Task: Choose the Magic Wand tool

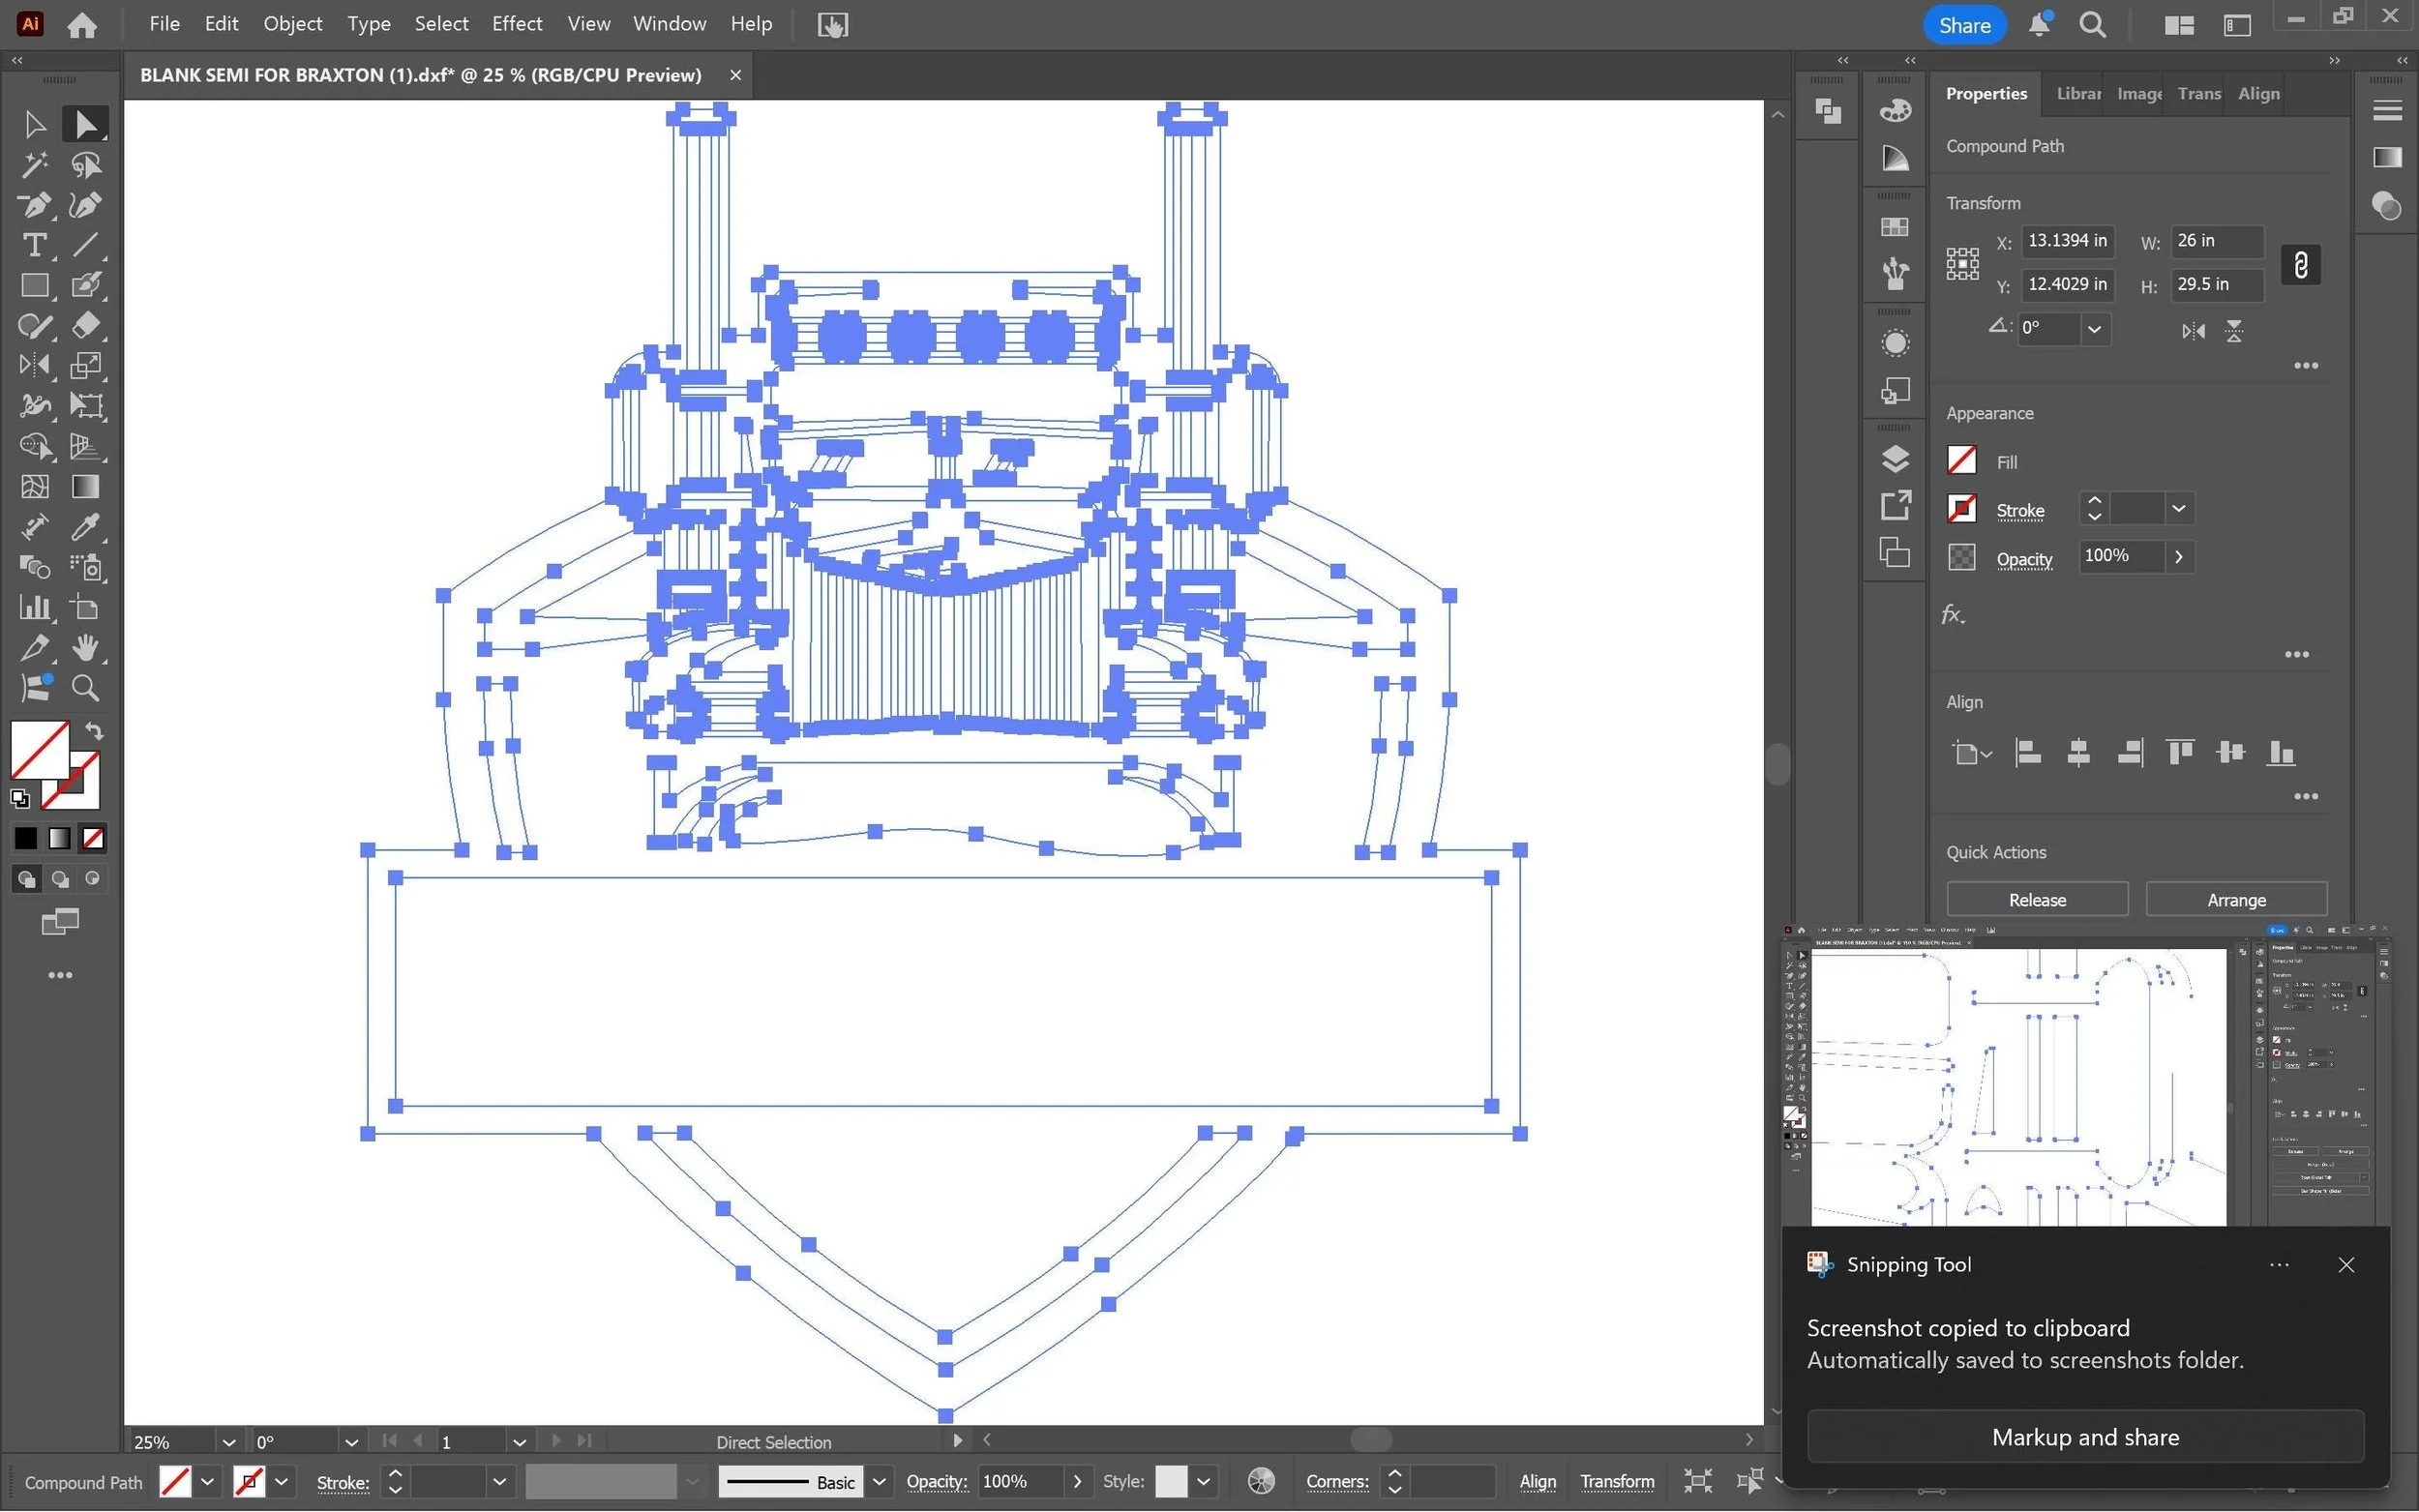Action: (34, 164)
